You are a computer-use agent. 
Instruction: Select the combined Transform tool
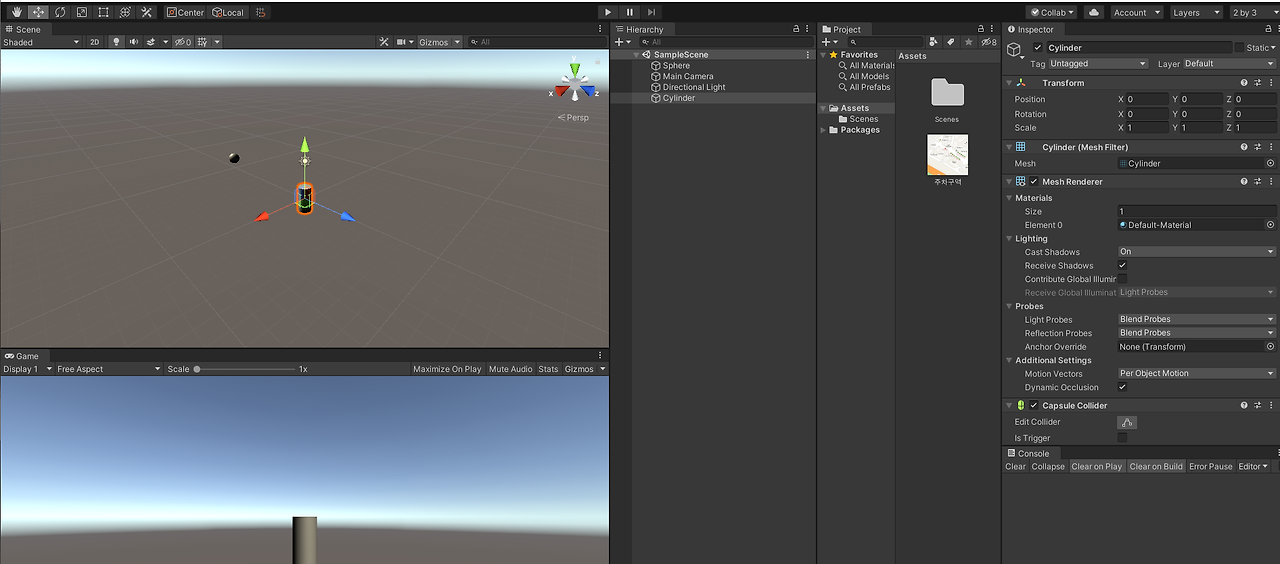click(125, 12)
